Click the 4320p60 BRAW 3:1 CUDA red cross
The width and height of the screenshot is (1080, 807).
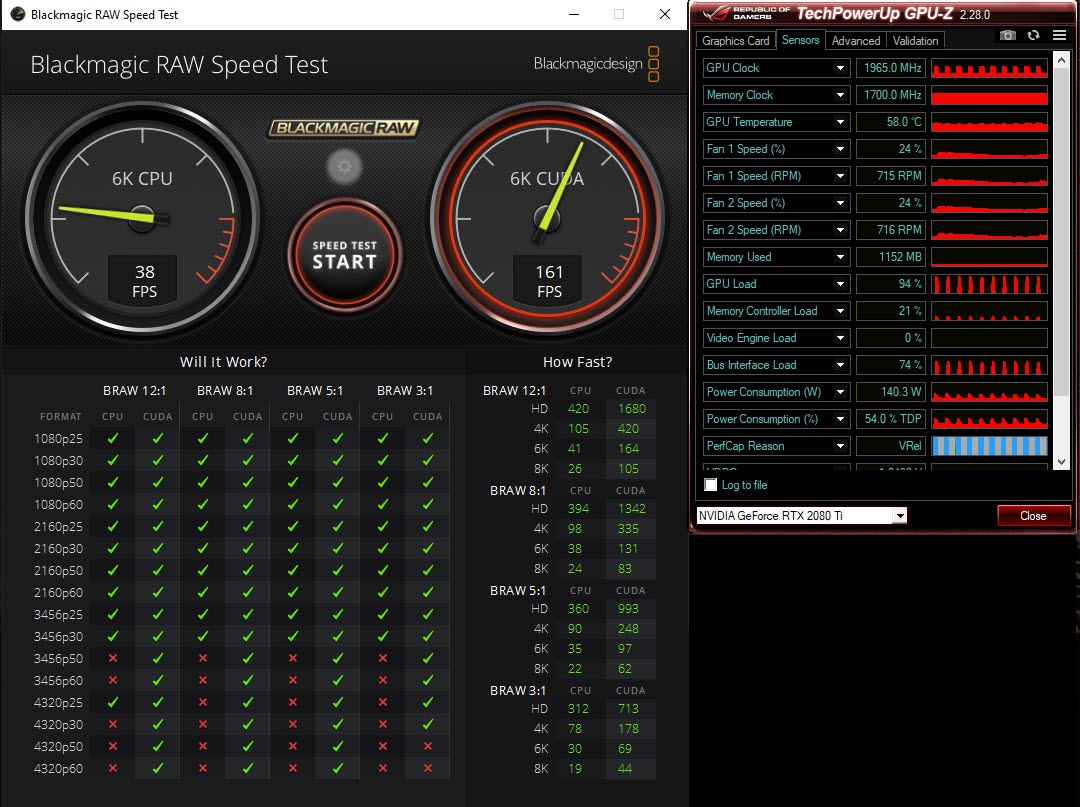[x=428, y=768]
